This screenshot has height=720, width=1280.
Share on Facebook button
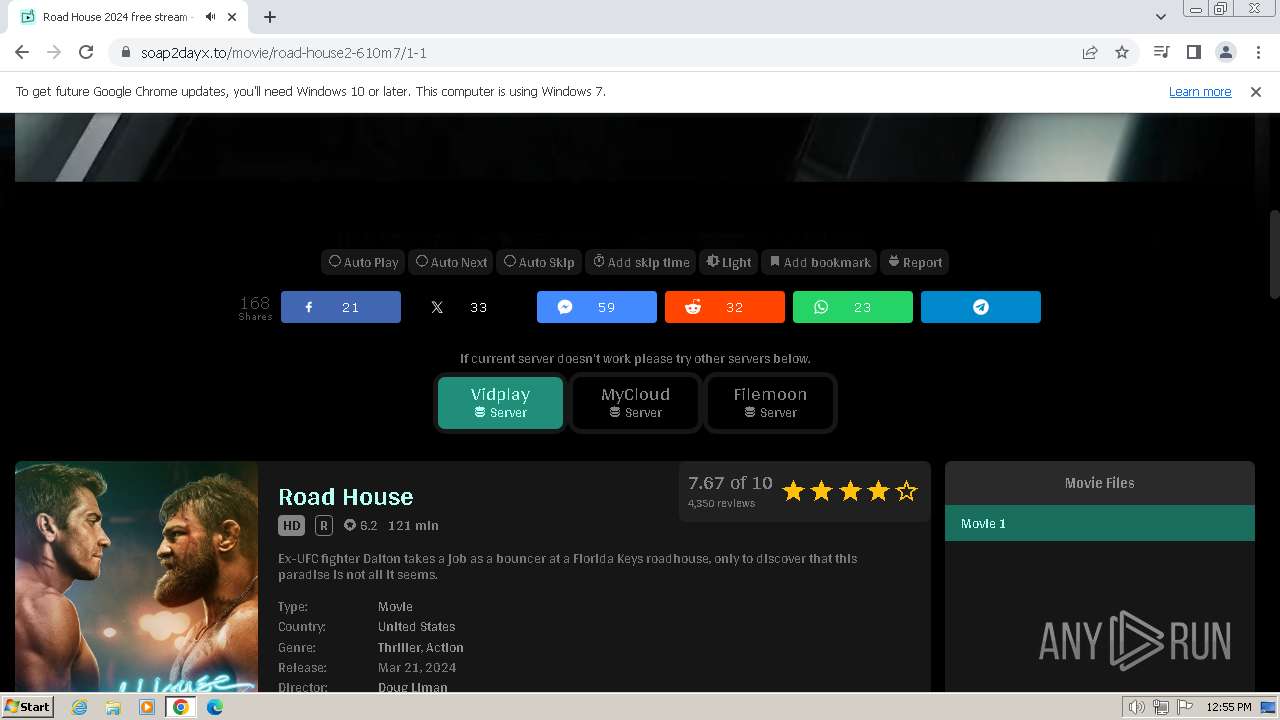341,307
